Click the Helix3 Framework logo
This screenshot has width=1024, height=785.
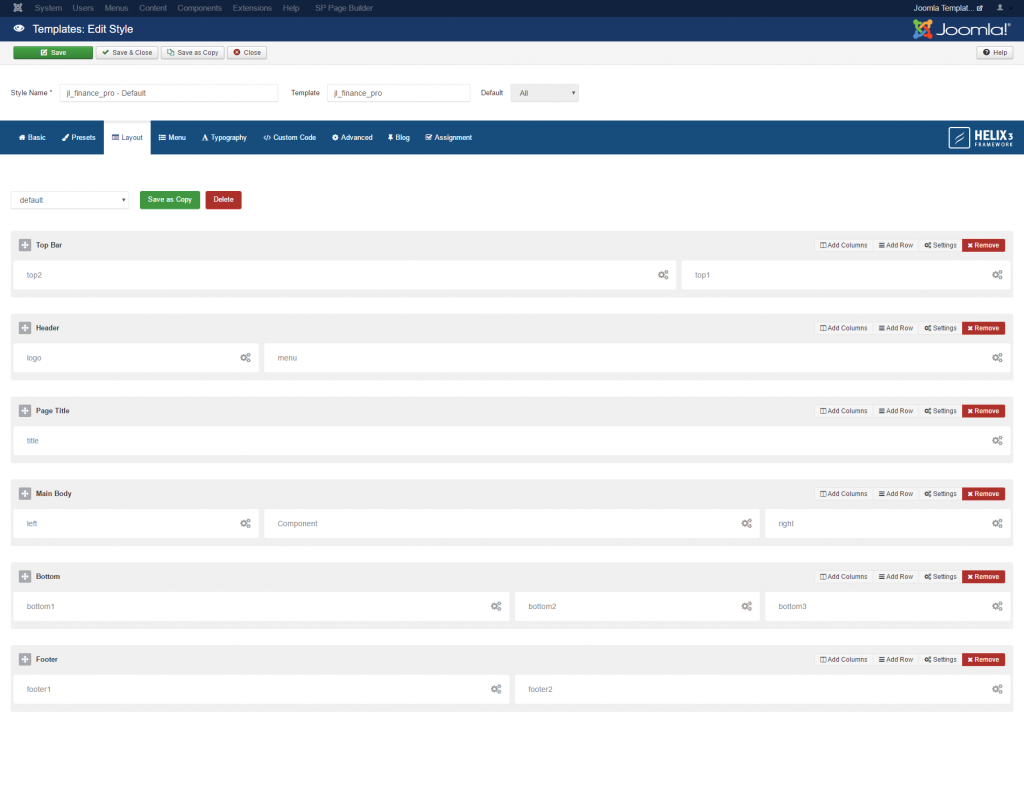coord(983,137)
